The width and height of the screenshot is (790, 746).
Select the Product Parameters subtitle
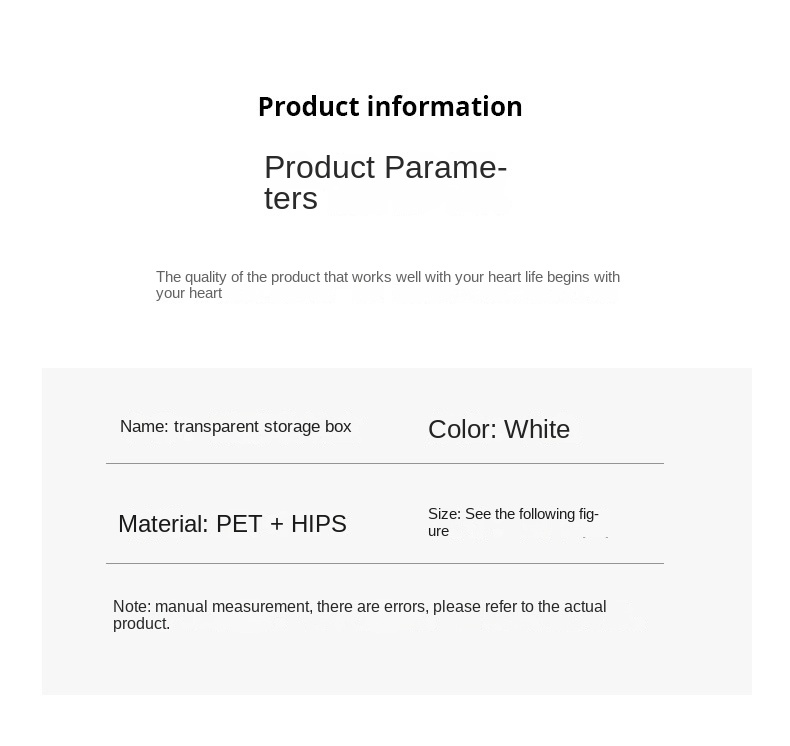[385, 182]
